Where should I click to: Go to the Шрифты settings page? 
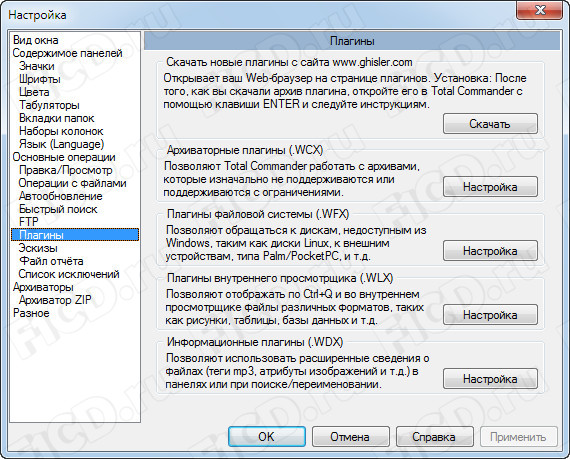click(40, 79)
